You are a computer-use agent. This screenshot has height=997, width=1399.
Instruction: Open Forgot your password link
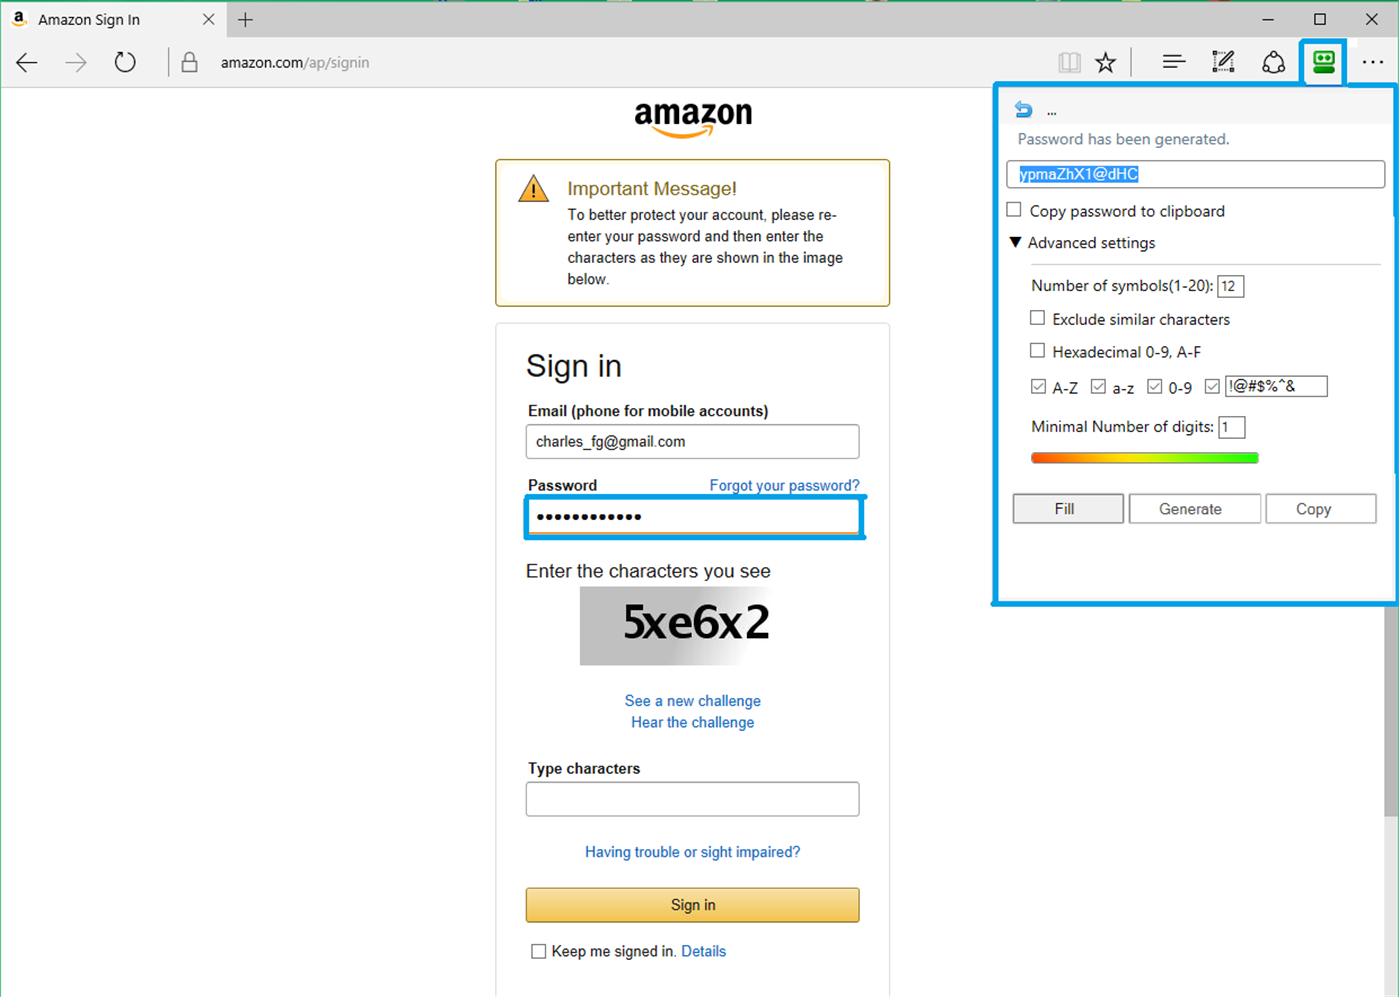[x=784, y=485]
